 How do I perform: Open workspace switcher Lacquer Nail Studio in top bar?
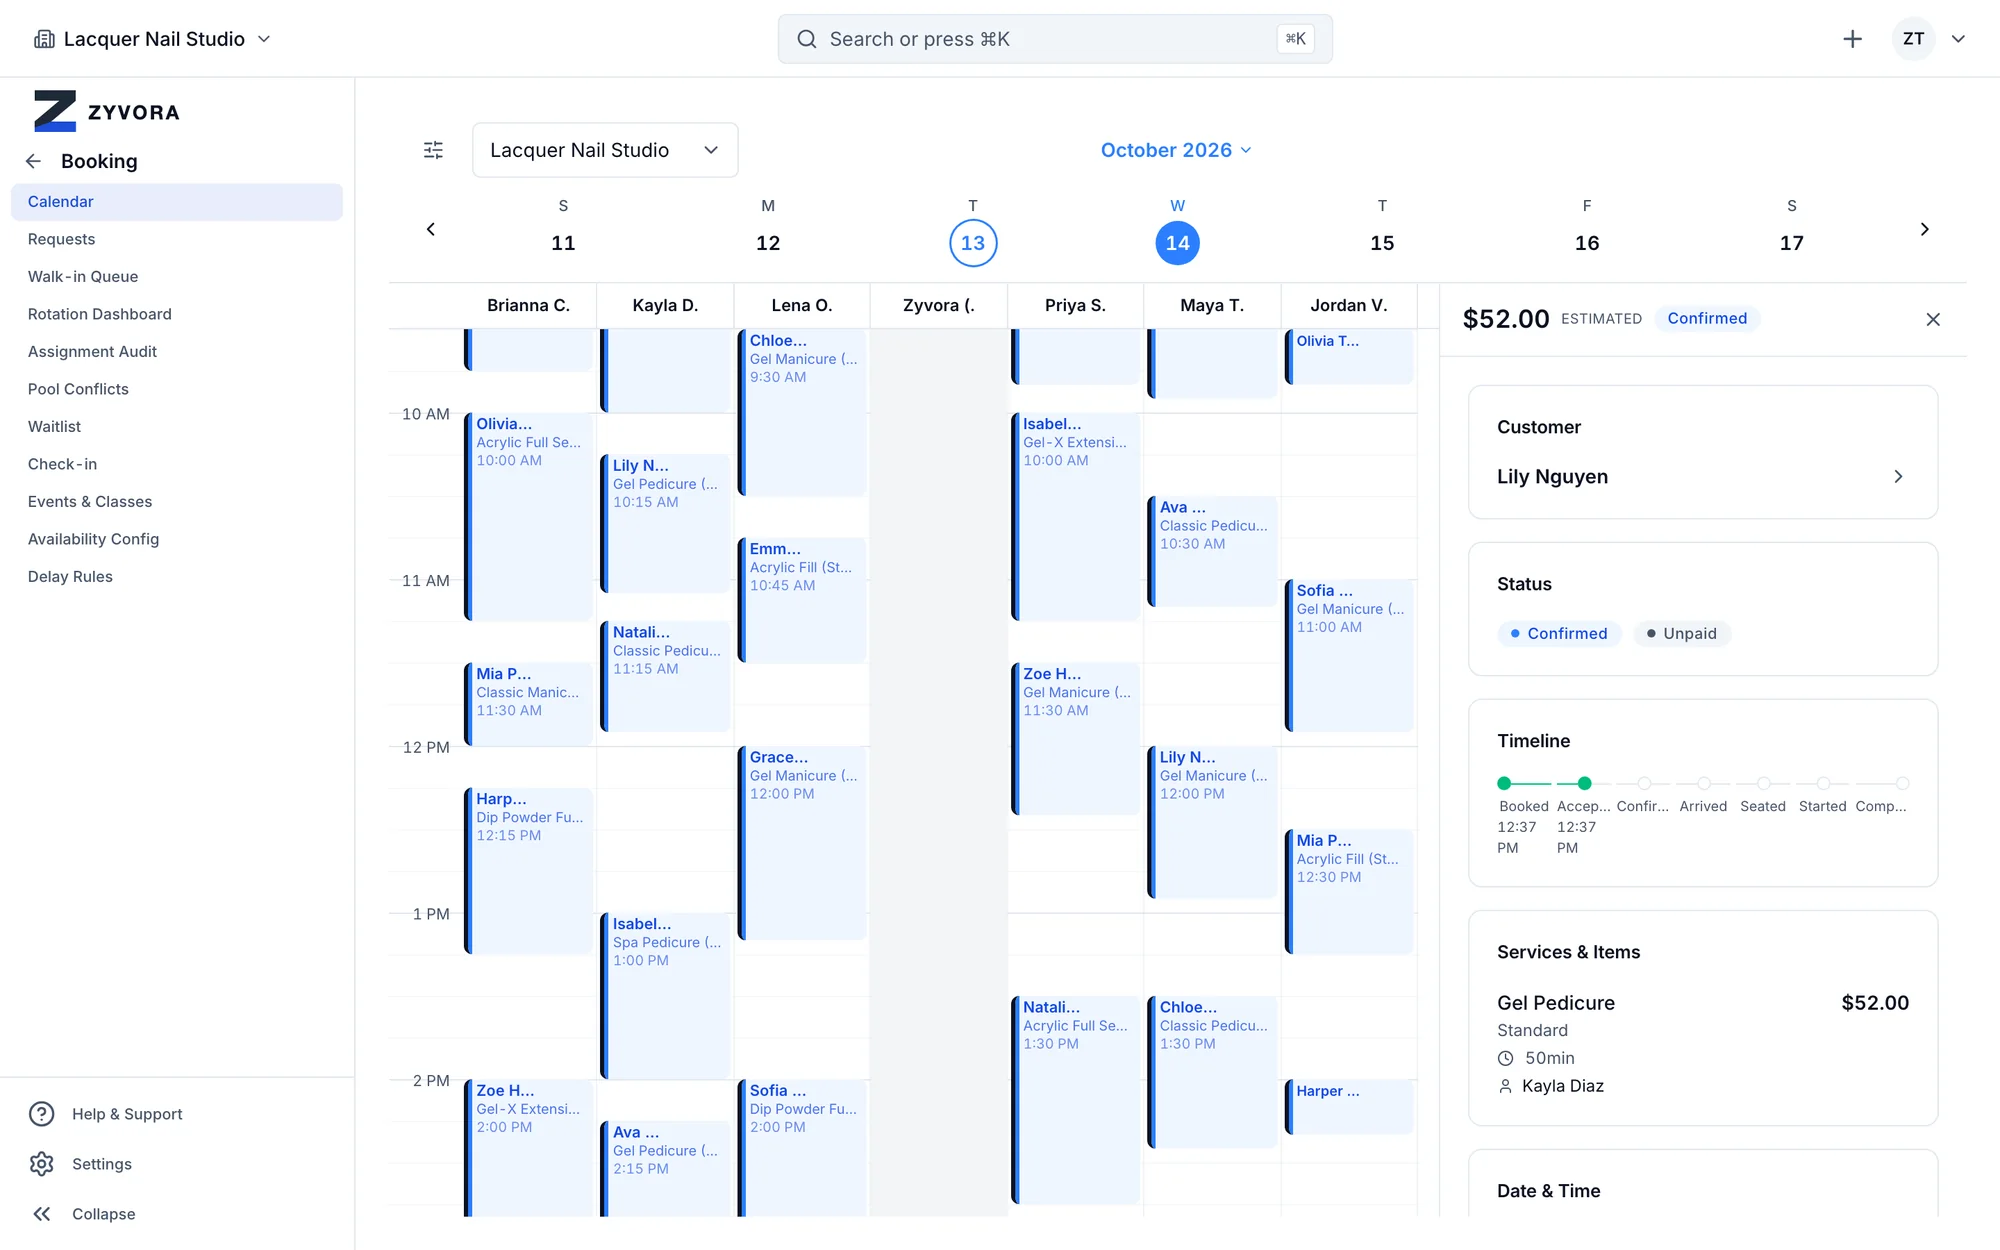[153, 39]
